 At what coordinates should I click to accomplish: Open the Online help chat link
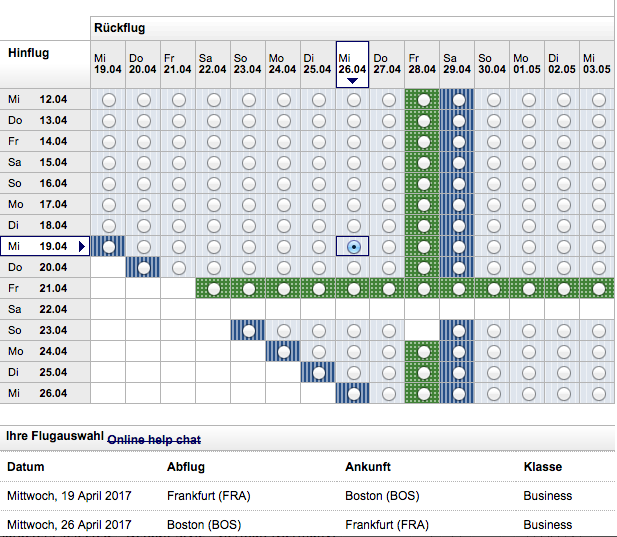tap(154, 440)
